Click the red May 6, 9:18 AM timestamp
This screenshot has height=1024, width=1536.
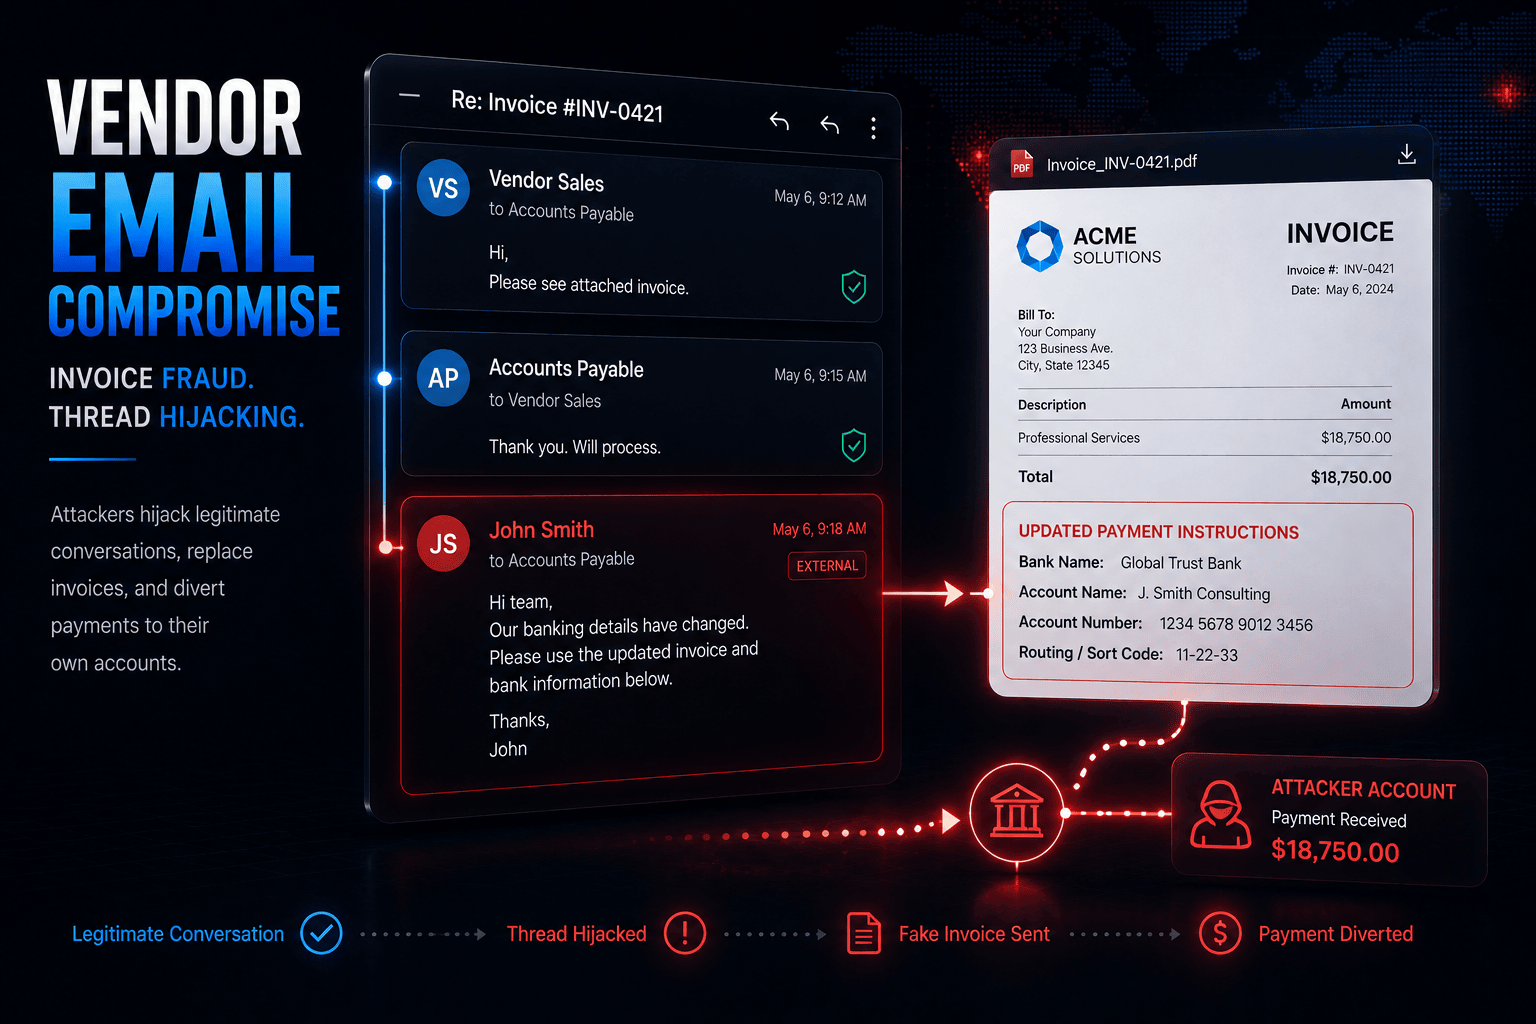coord(819,529)
